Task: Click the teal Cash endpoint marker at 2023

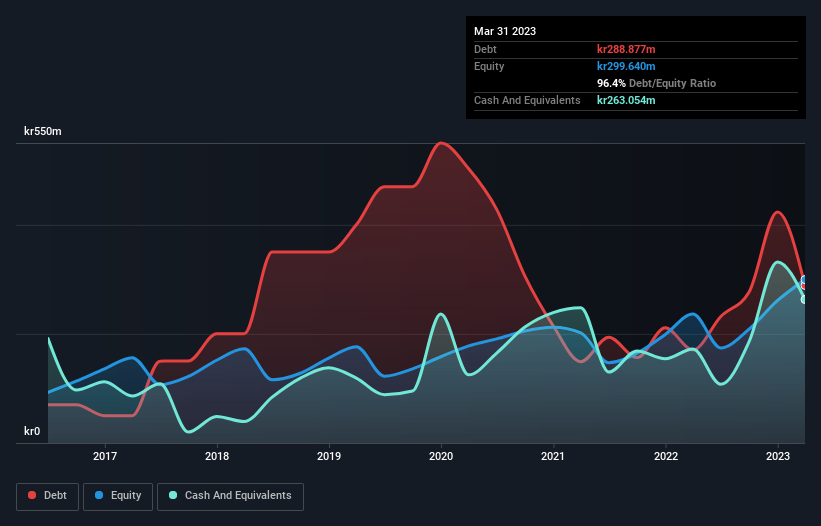Action: pos(804,300)
